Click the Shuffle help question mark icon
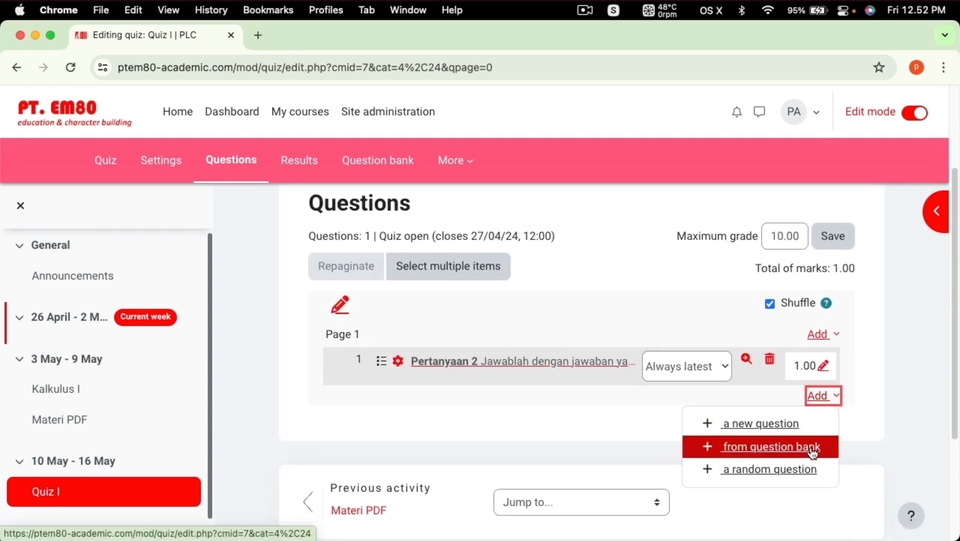 (x=826, y=303)
